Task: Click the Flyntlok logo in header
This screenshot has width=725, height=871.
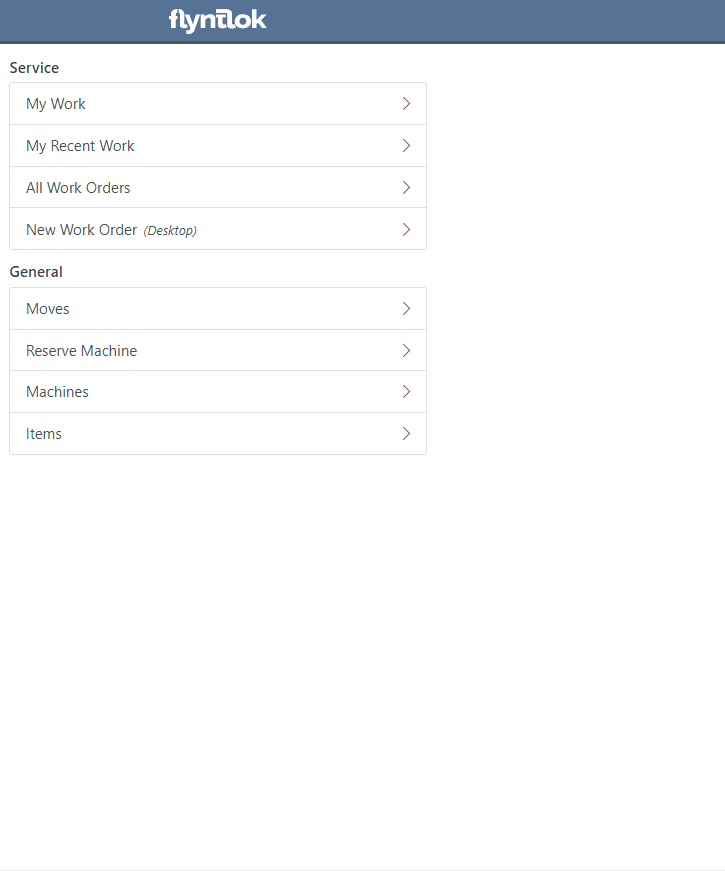Action: click(x=217, y=21)
